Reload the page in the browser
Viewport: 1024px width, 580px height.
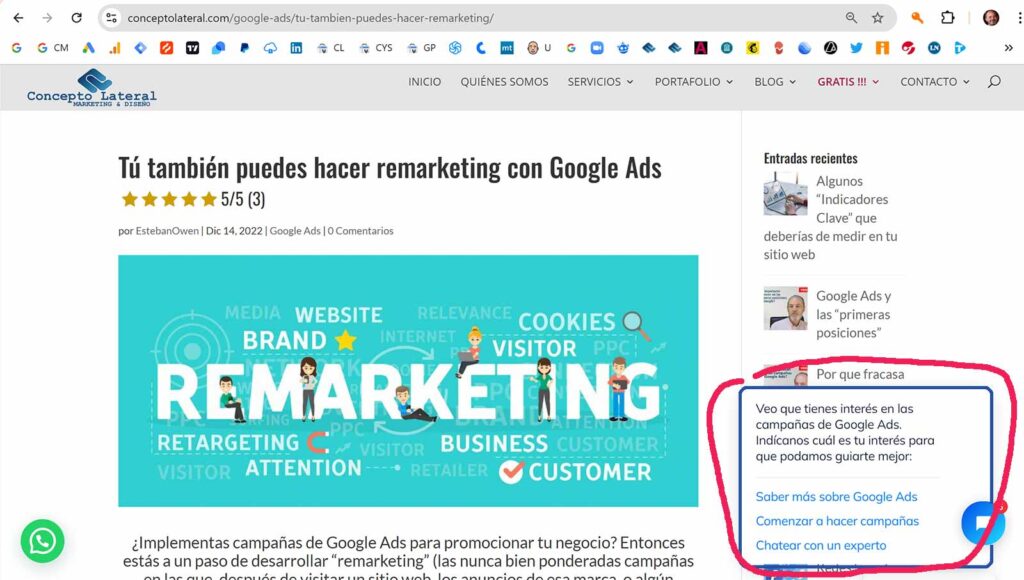76,18
